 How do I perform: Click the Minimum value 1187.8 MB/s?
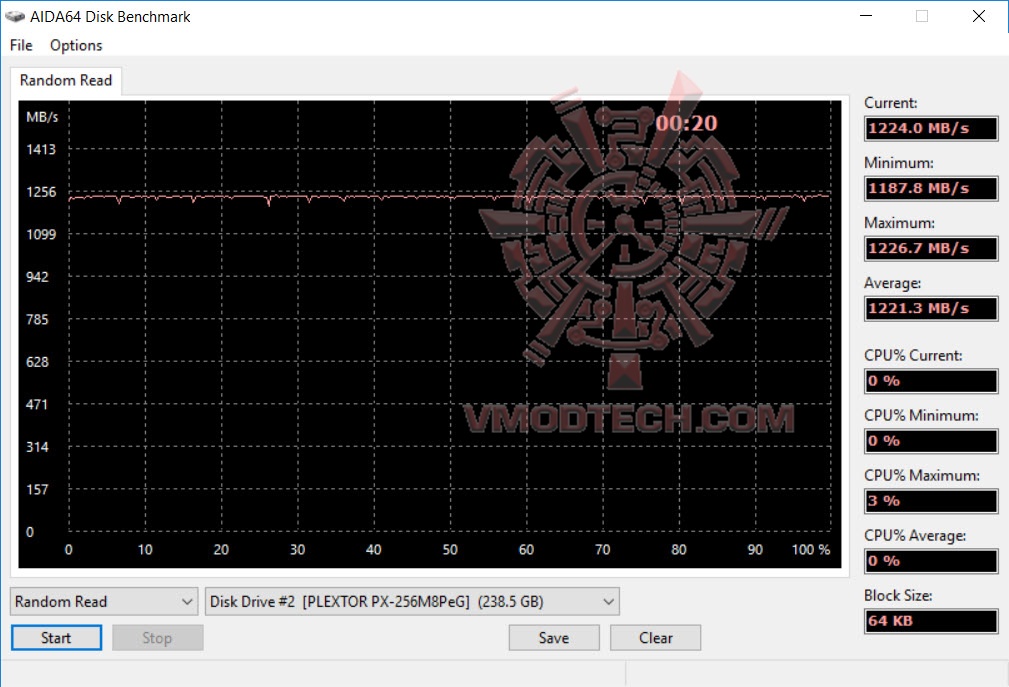930,188
